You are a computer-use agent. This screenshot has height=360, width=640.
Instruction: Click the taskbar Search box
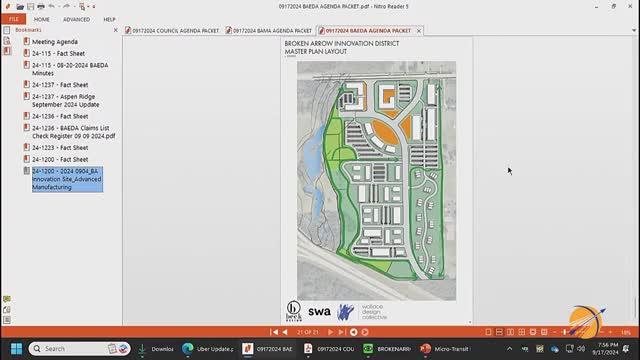coord(80,349)
